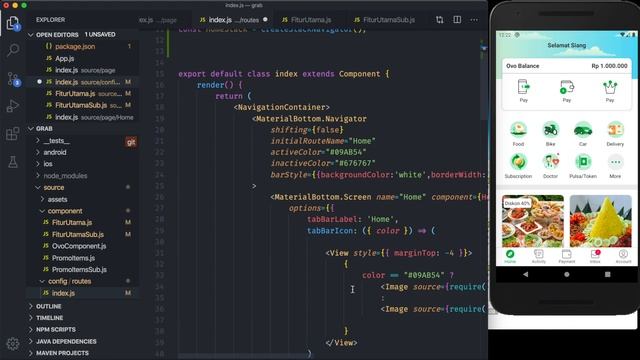The image size is (640, 360).
Task: Open the editor More Actions ellipsis
Action: [x=474, y=20]
